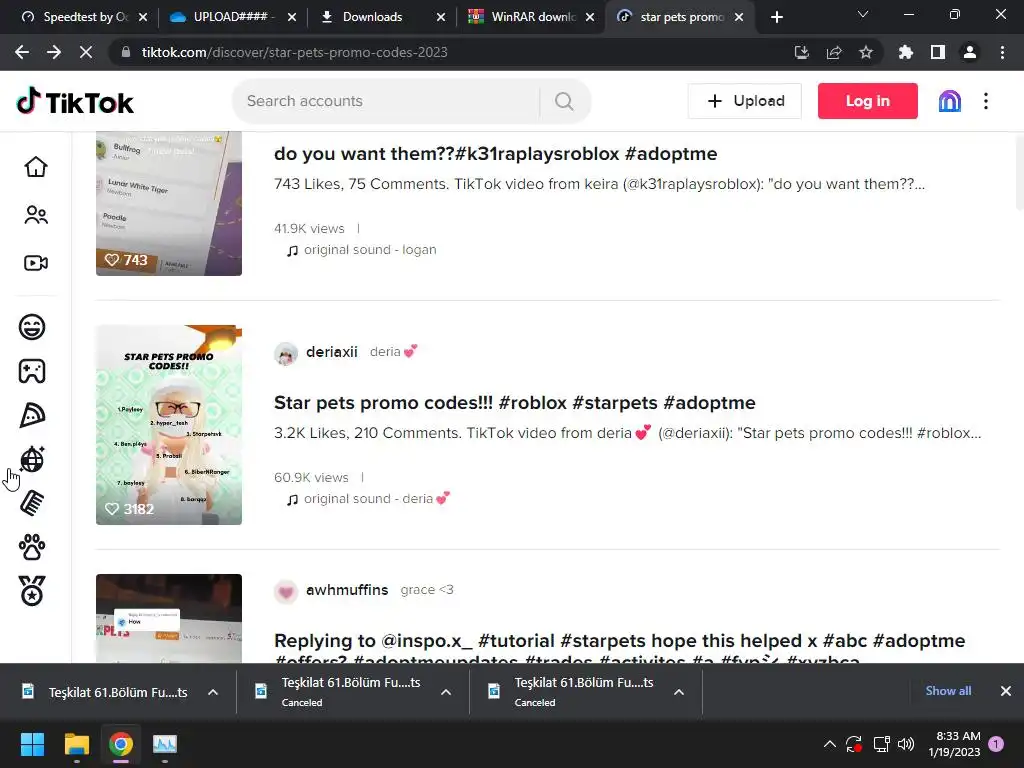View site info via the lock icon

click(x=126, y=52)
